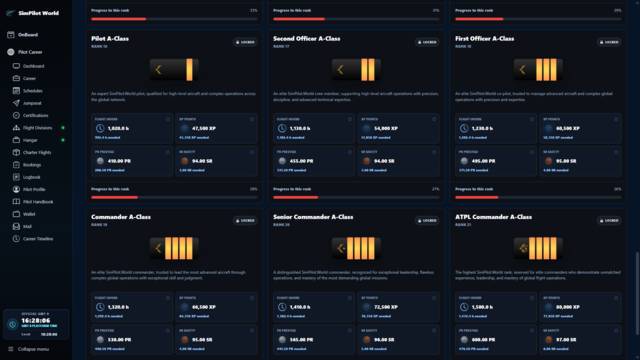
Task: Click the ATPL Commander A-Class insignia
Action: 538,248
